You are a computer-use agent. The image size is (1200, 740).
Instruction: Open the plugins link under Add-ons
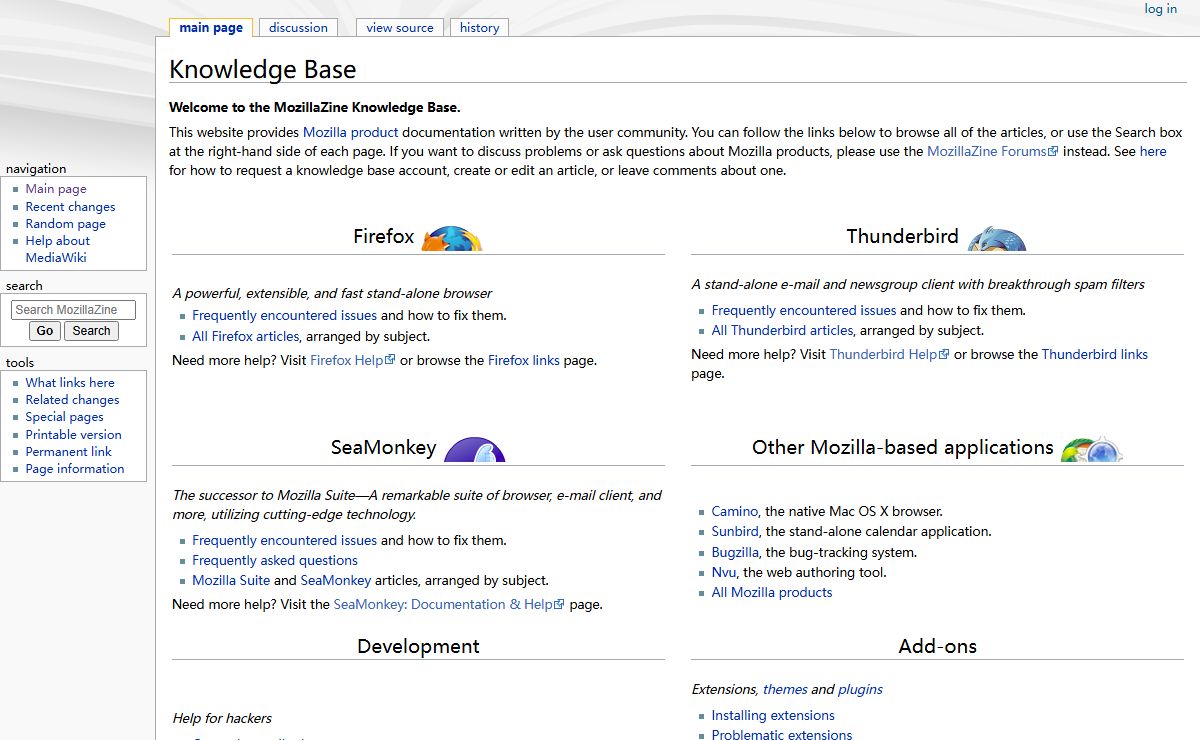pyautogui.click(x=860, y=690)
